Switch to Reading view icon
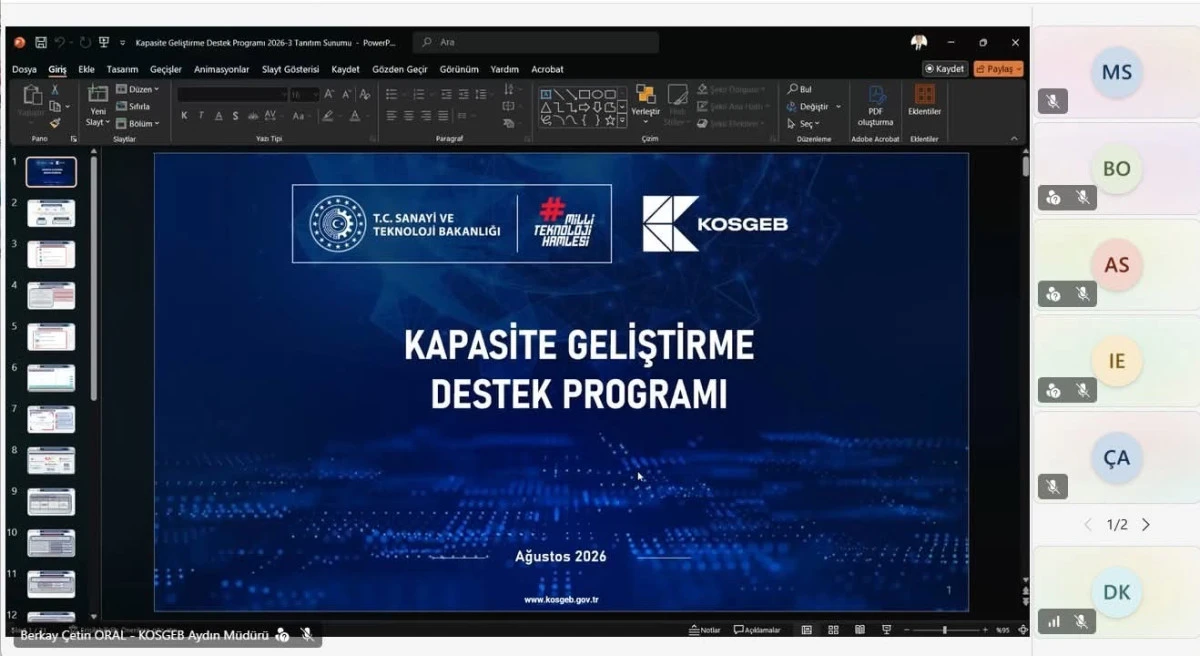Screen dimensions: 1200x656 click(x=860, y=630)
